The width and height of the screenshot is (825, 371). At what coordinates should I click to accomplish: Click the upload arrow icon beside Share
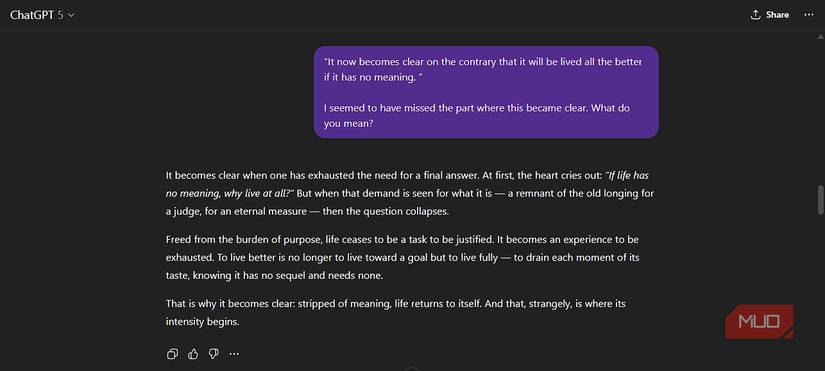(x=756, y=15)
